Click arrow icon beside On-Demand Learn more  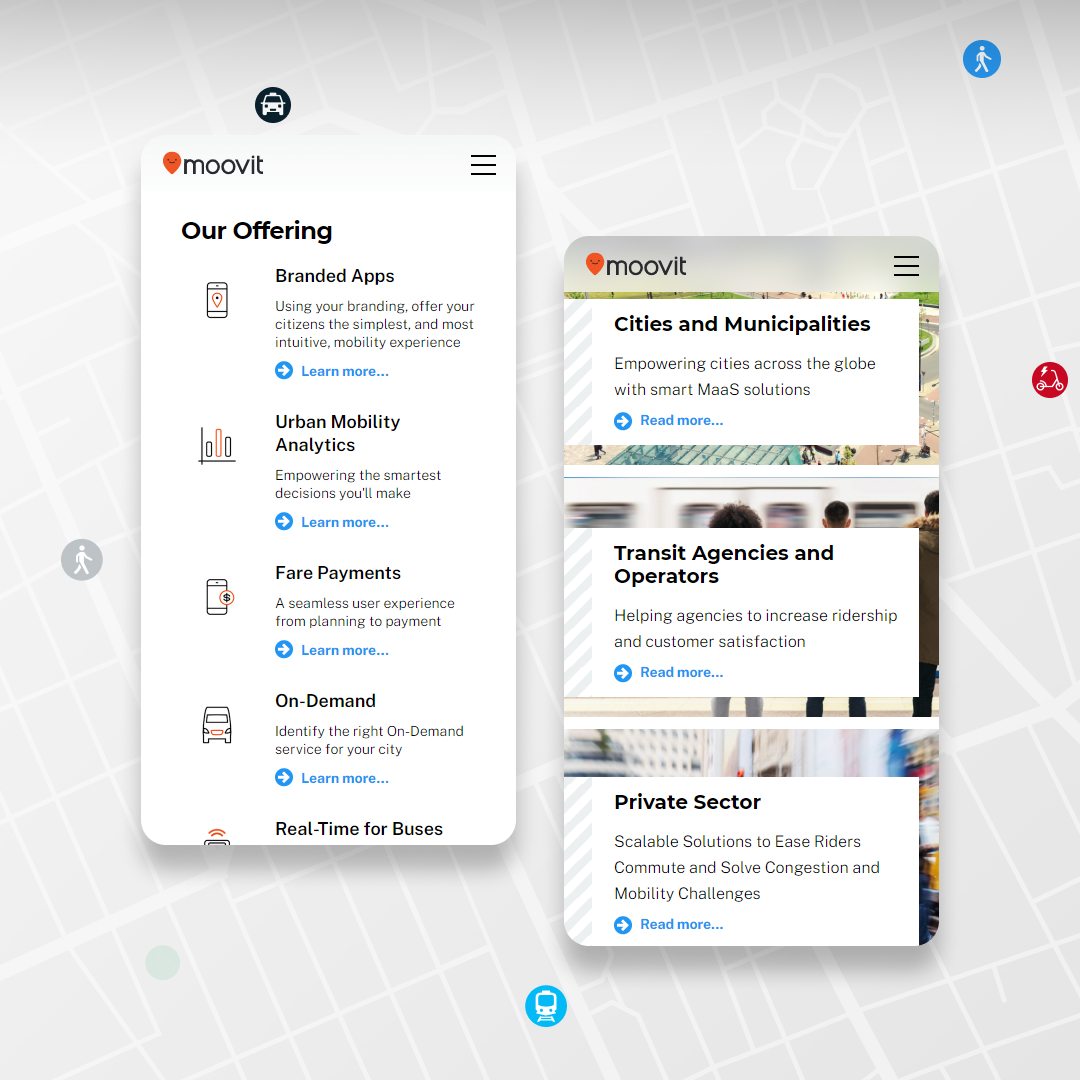(x=284, y=778)
